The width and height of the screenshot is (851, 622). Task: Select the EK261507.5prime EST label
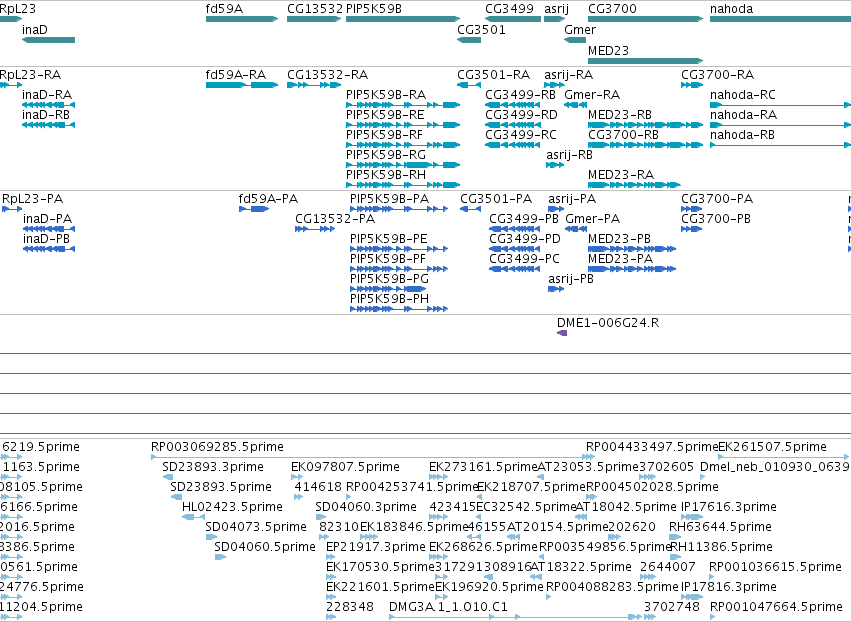coord(772,447)
